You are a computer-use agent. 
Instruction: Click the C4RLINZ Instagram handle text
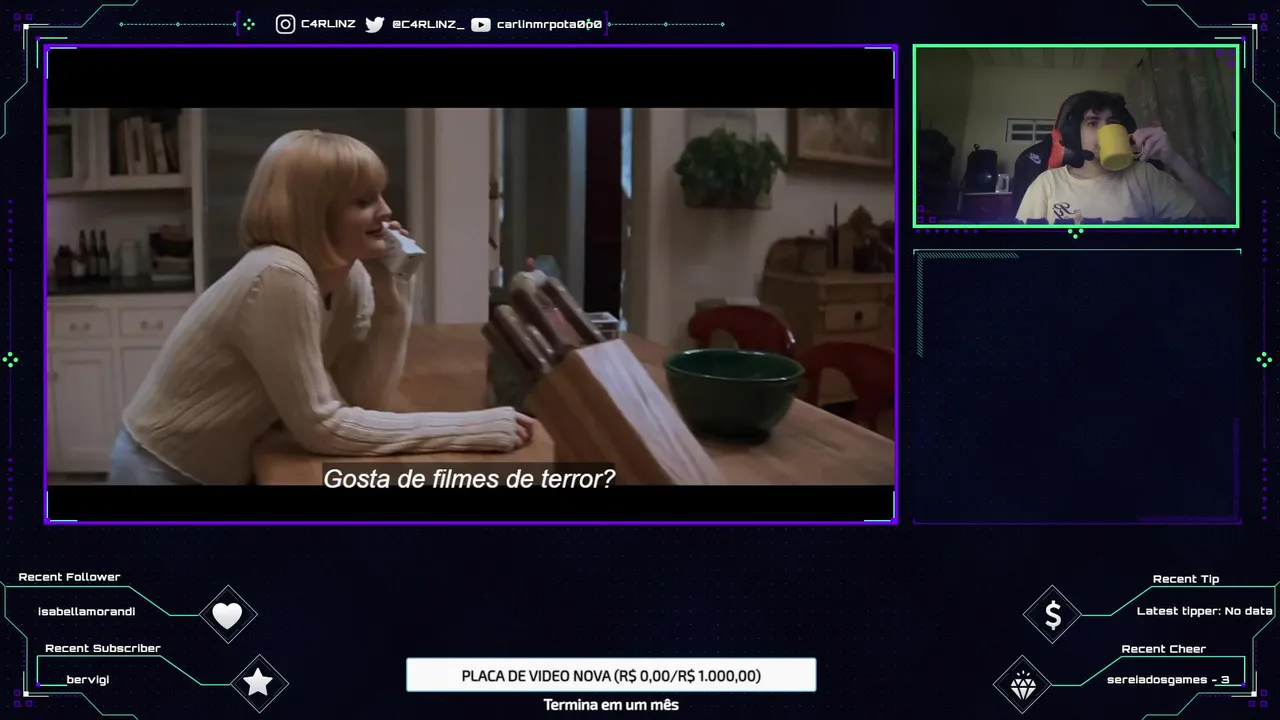coord(328,24)
